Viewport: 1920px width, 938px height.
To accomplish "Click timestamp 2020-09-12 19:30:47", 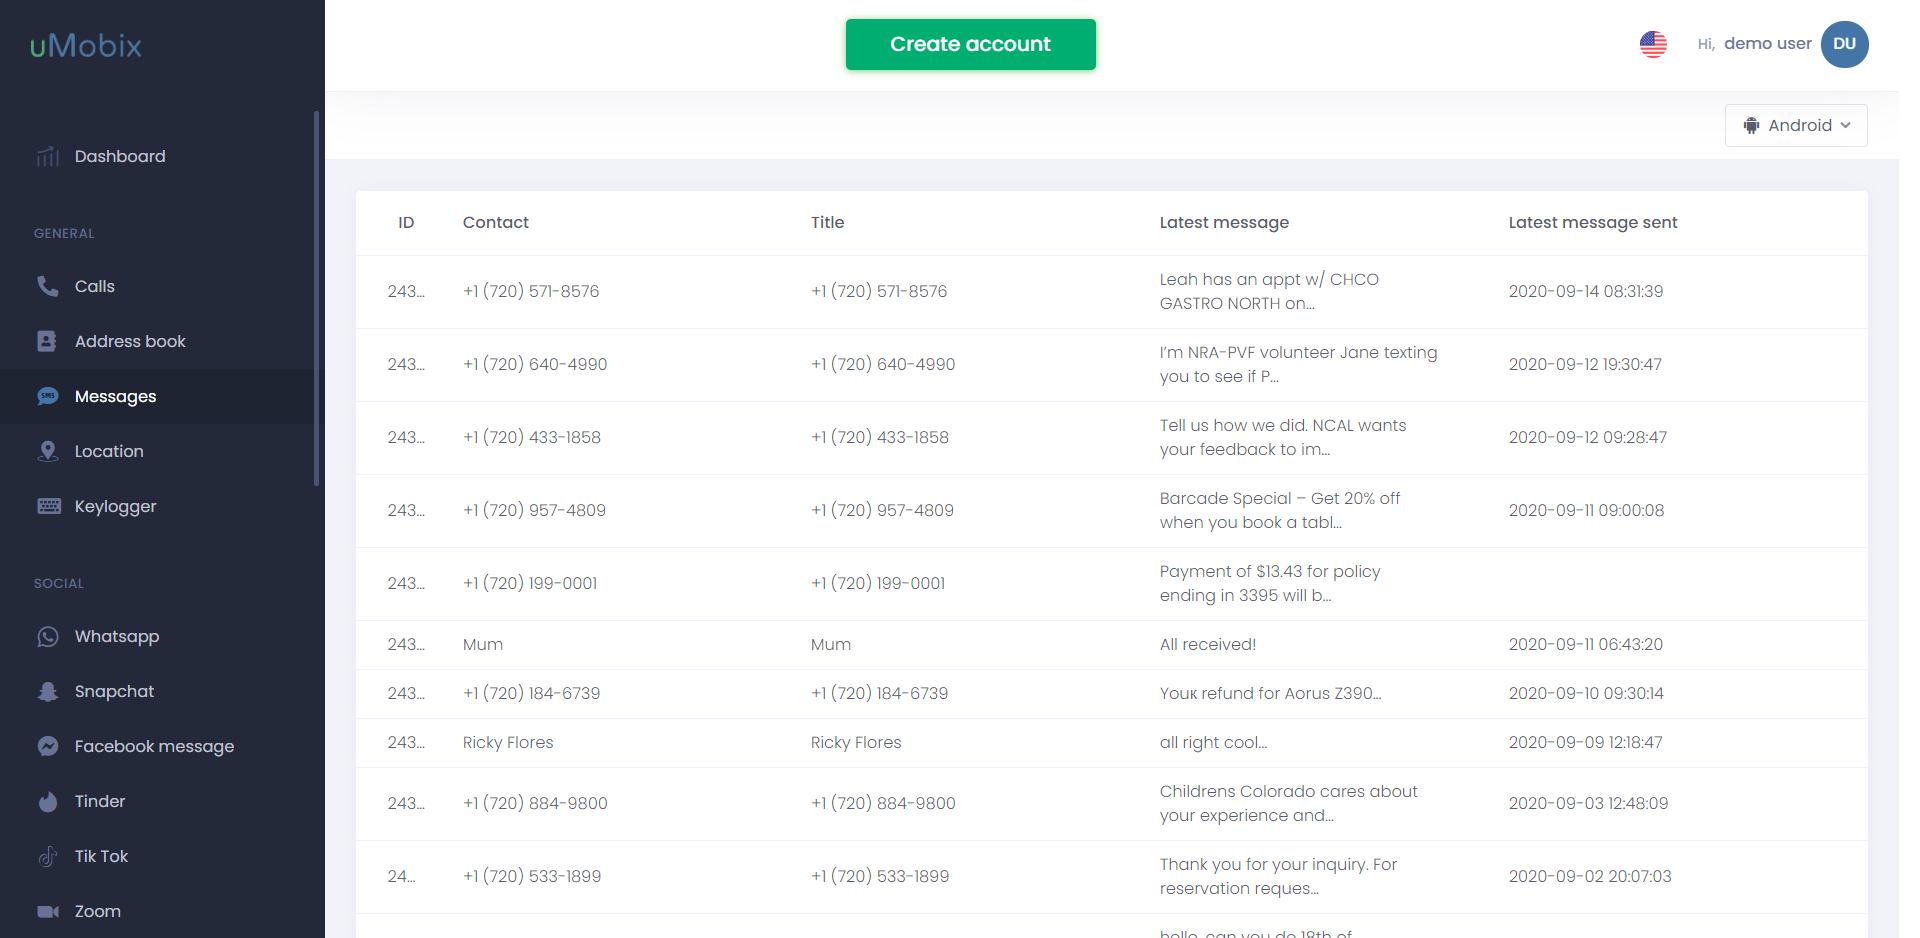I will (x=1585, y=364).
